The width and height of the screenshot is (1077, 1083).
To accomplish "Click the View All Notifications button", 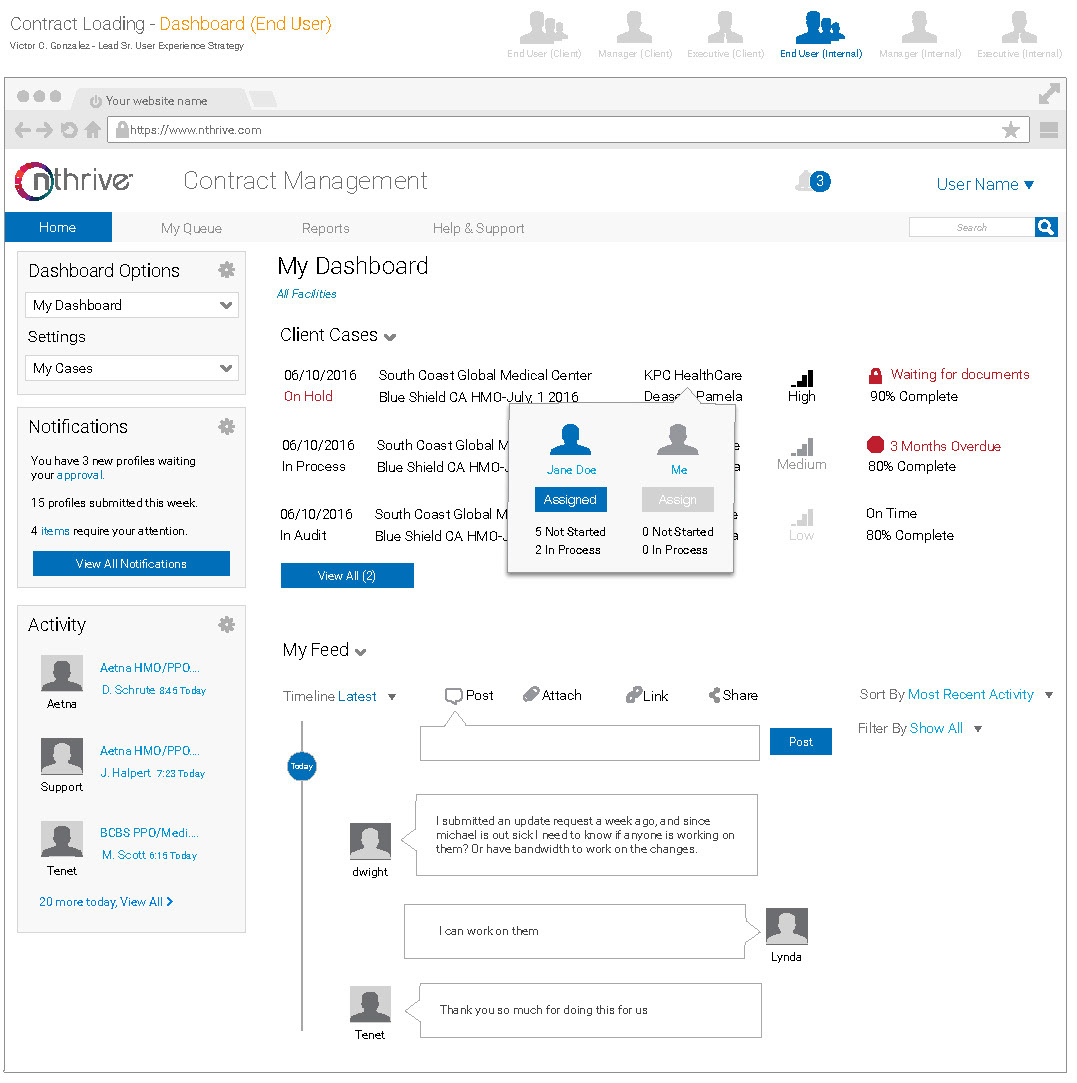I will click(131, 564).
